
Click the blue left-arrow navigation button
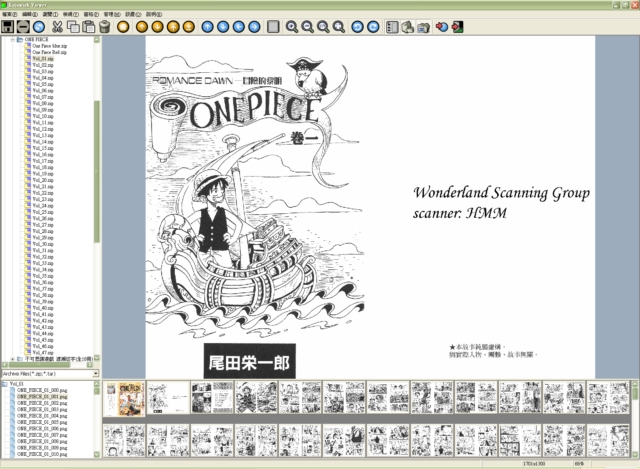(238, 27)
